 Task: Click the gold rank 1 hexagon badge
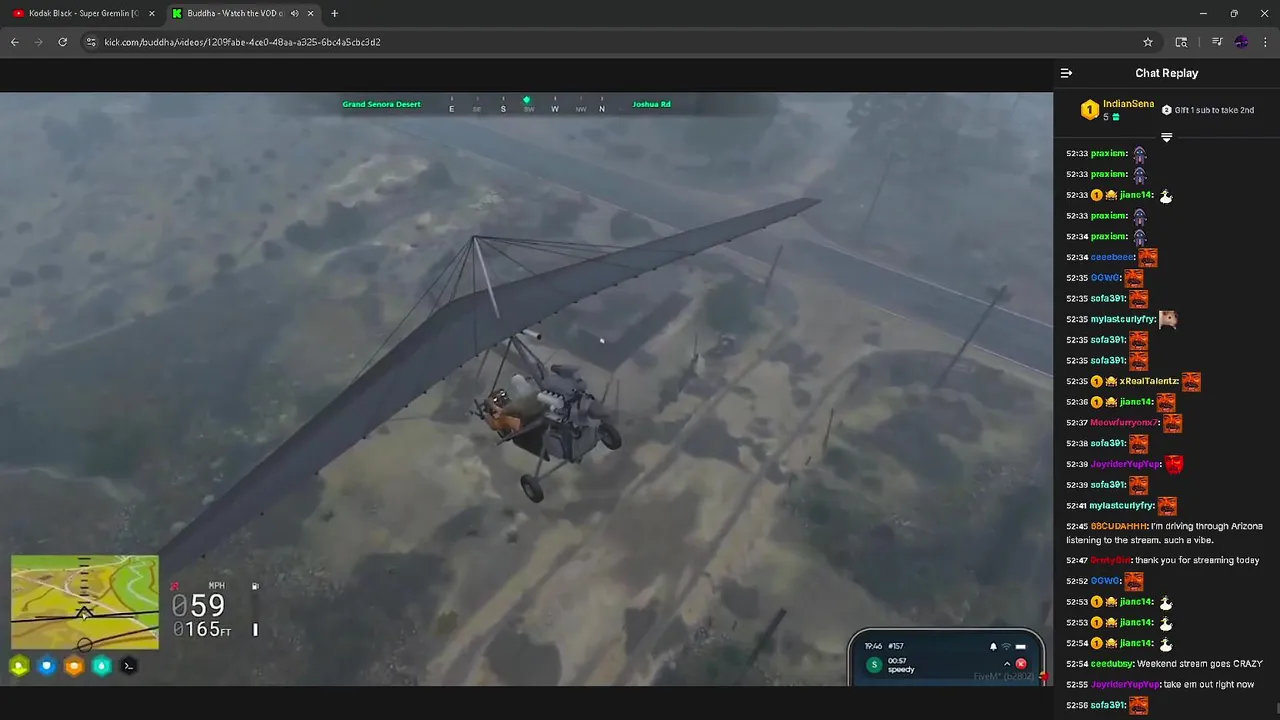[1089, 110]
